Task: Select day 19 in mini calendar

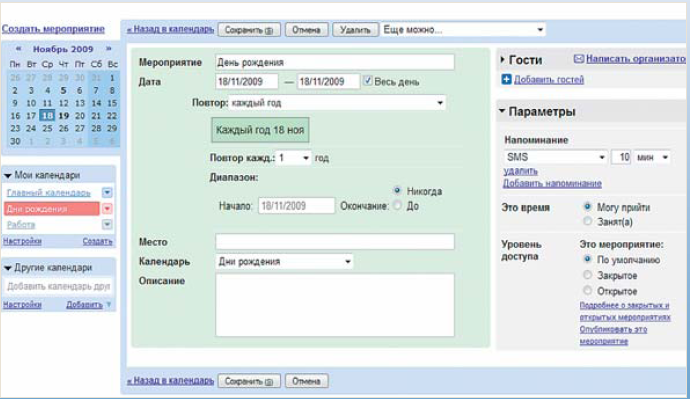Action: click(x=63, y=116)
